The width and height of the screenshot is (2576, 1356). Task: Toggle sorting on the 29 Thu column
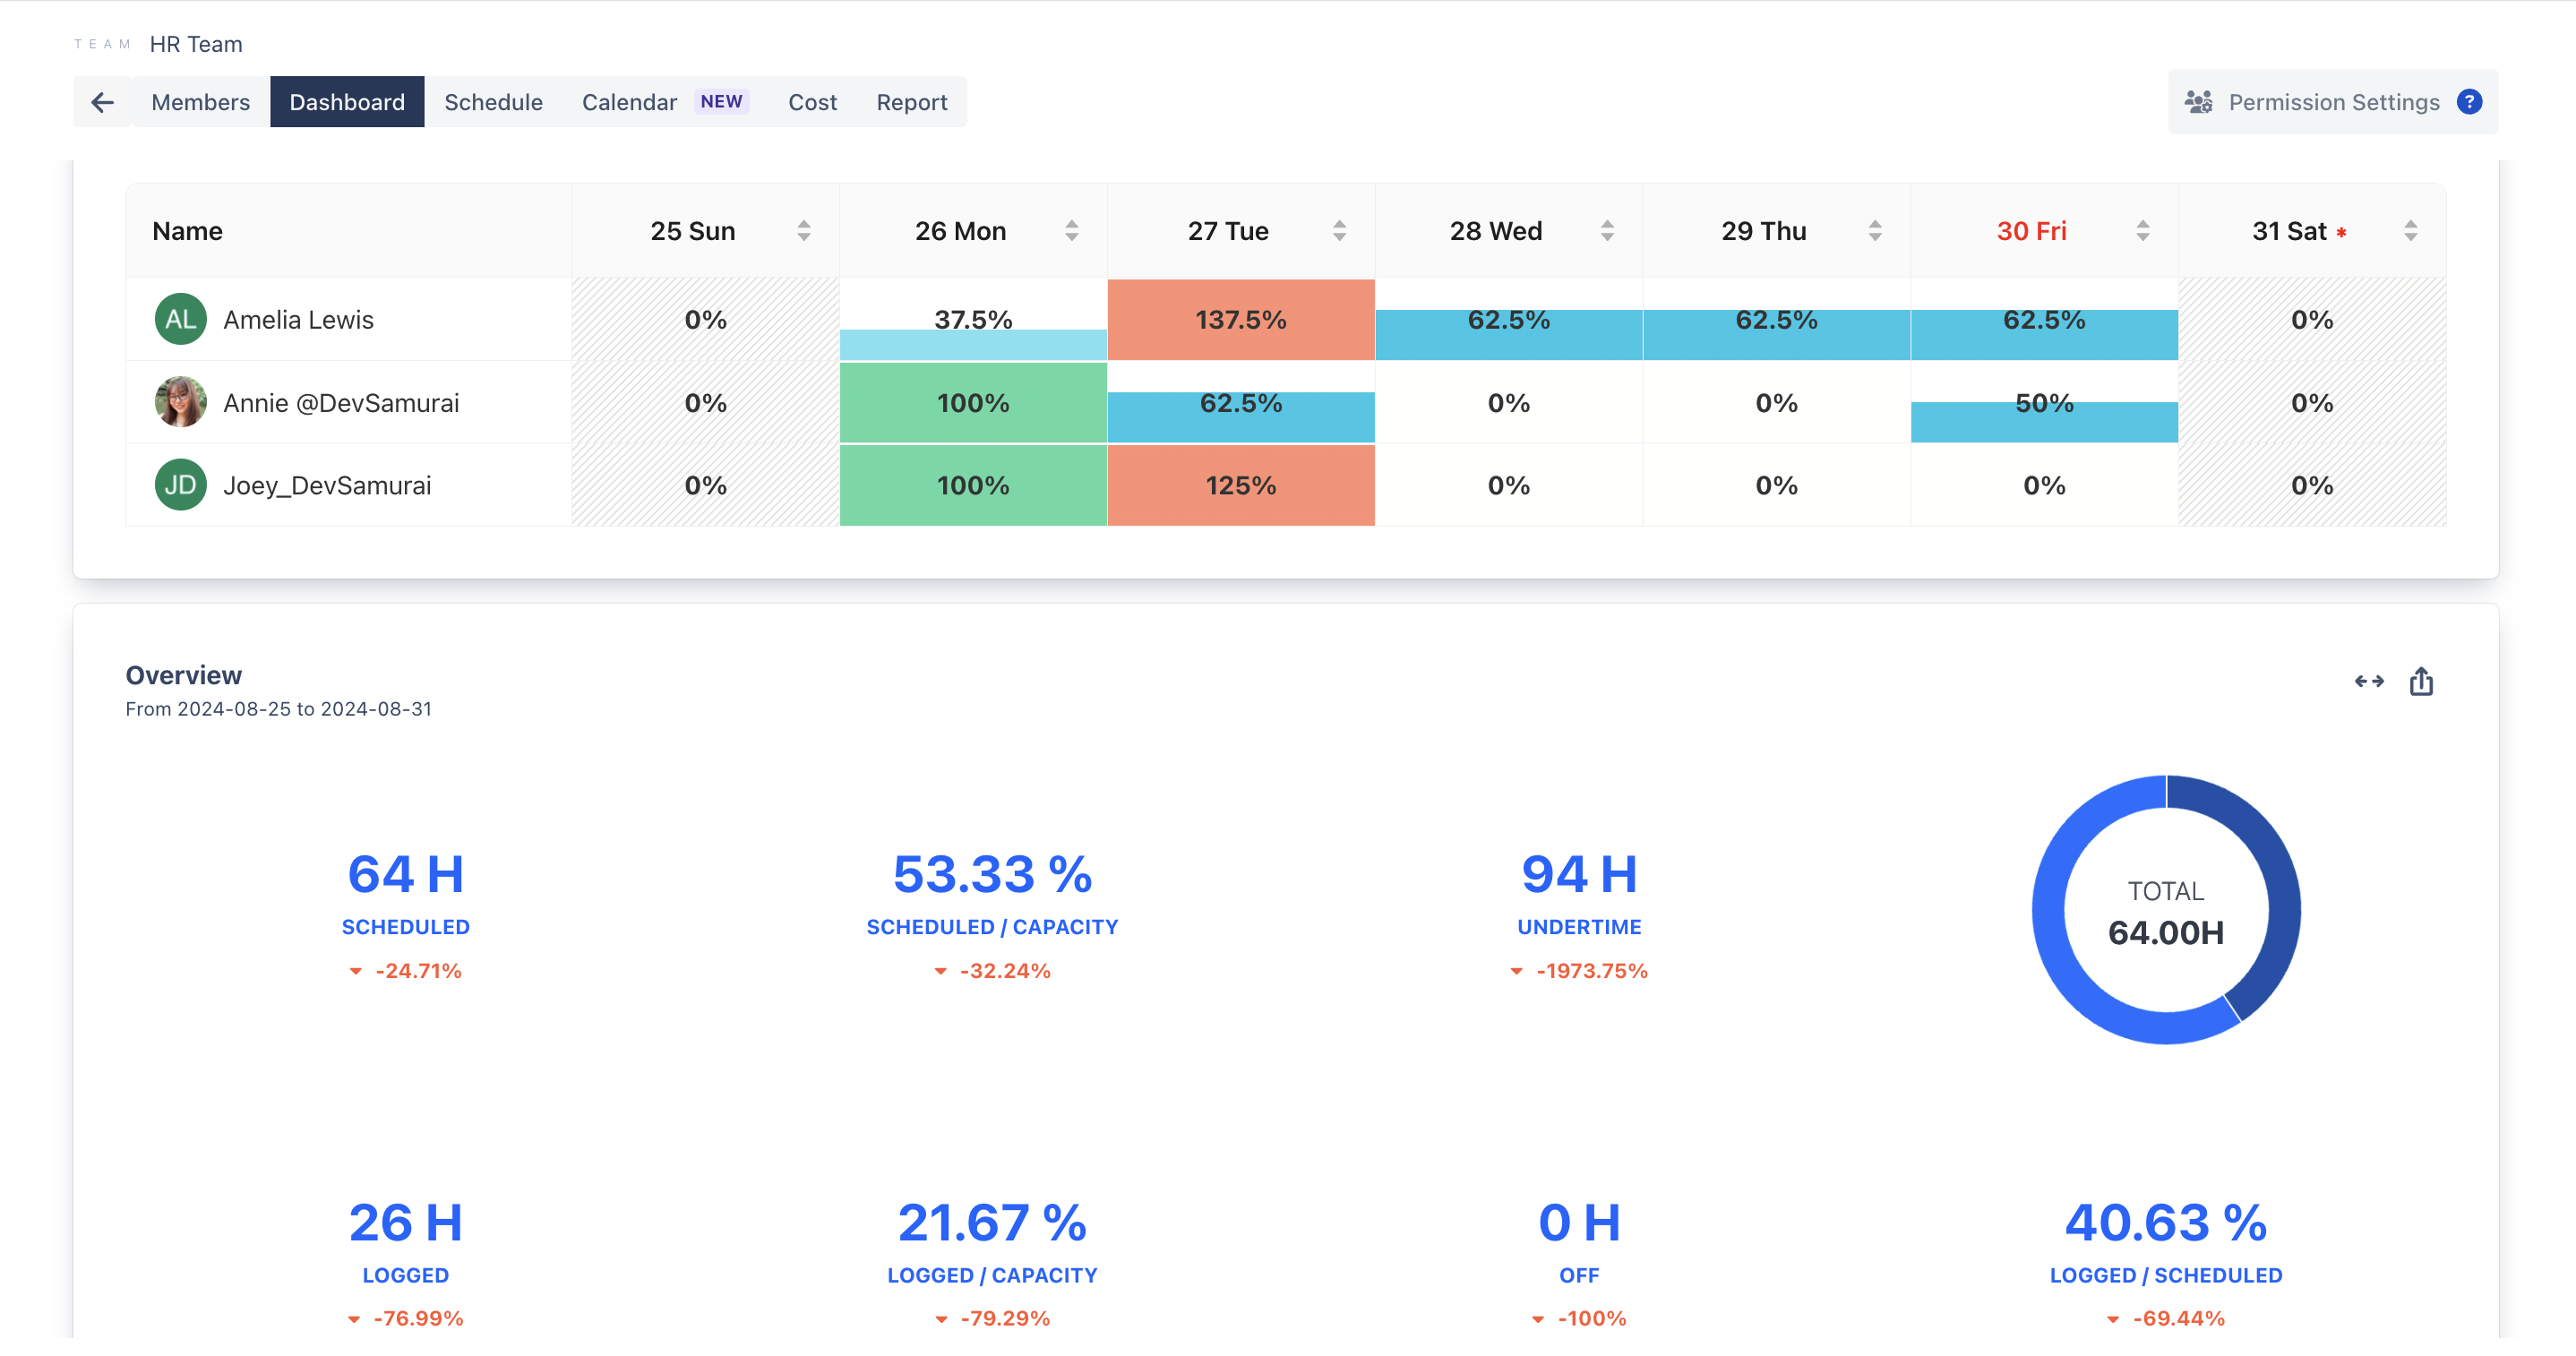coord(1875,231)
